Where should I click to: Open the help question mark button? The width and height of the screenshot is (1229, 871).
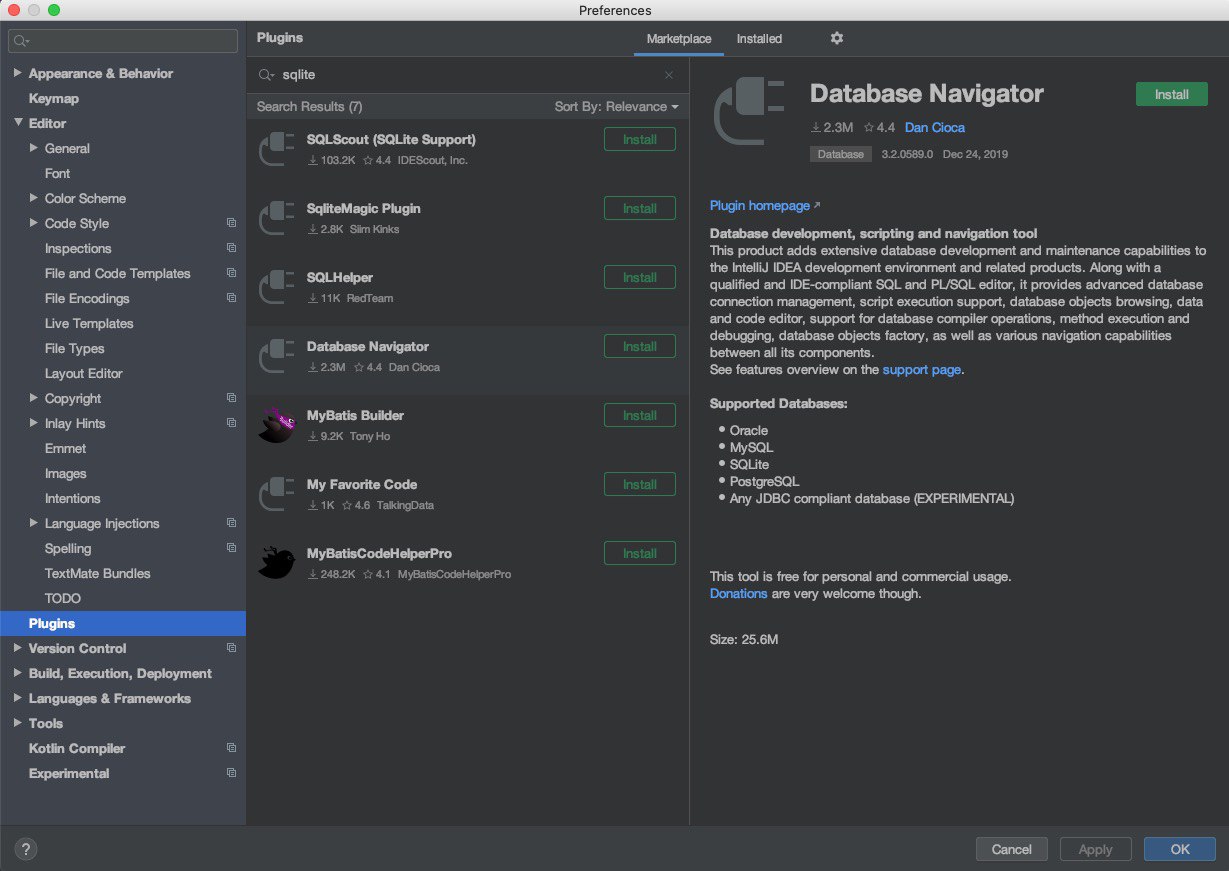tap(27, 849)
